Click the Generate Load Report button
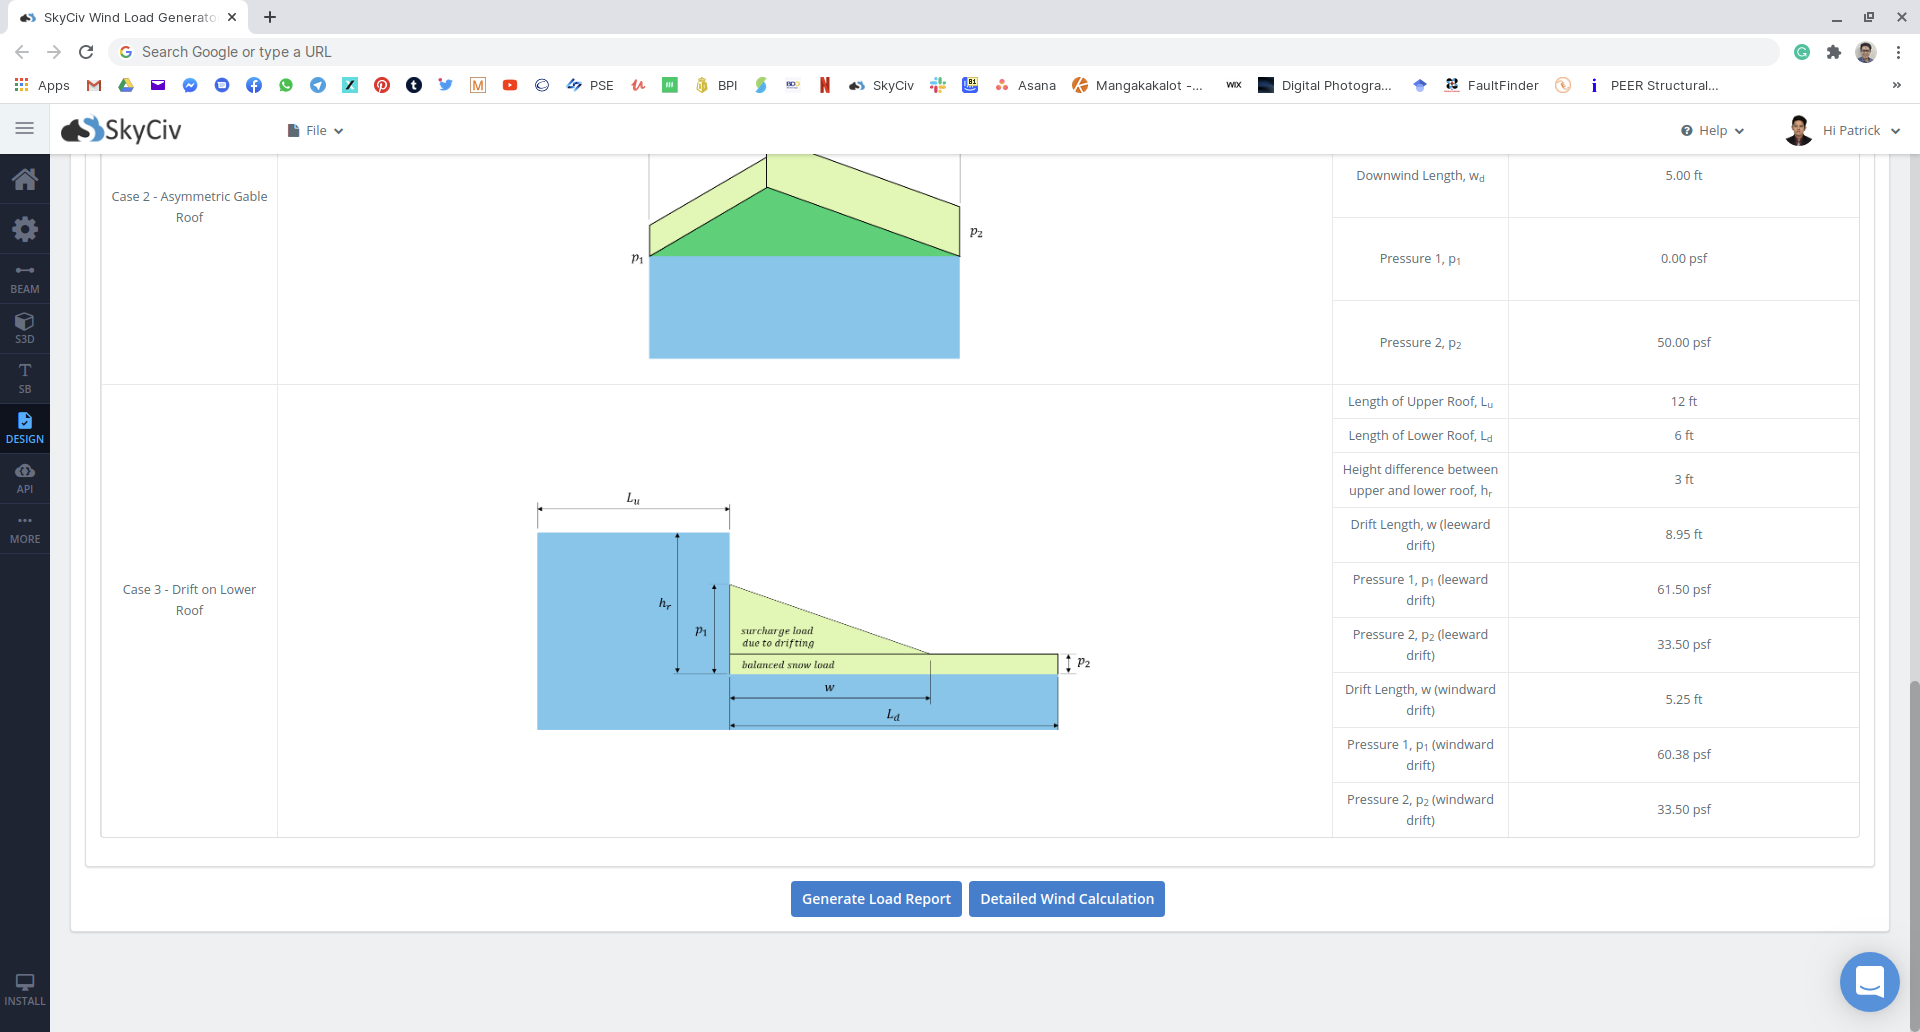Screen dimensions: 1920x1032 click(876, 899)
